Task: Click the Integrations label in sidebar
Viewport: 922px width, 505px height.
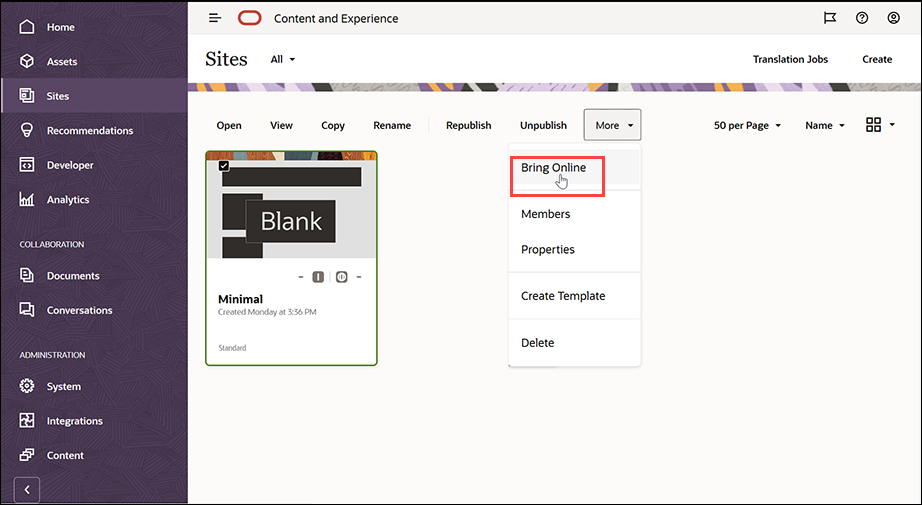Action: tap(75, 421)
